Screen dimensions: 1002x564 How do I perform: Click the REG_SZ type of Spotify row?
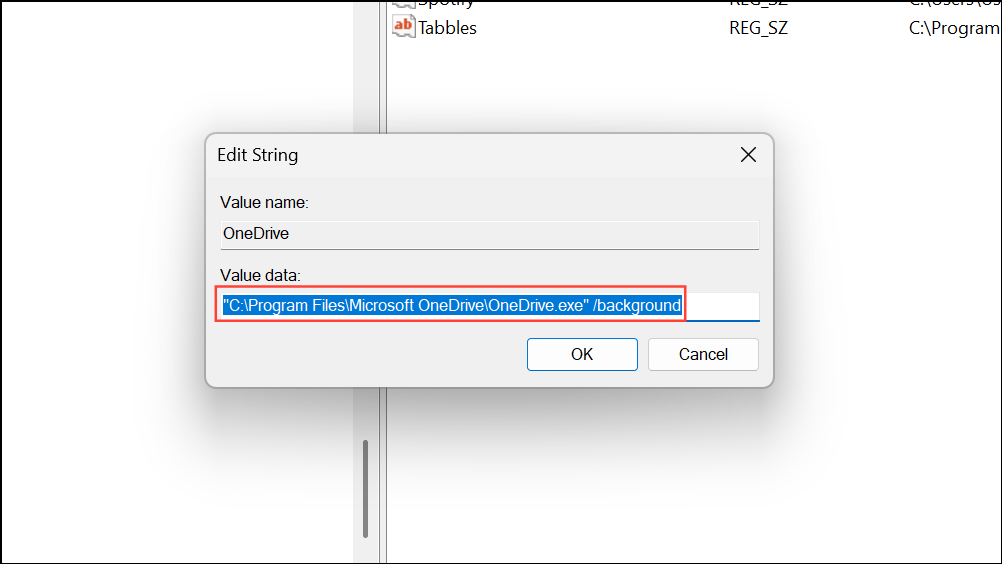(x=758, y=4)
